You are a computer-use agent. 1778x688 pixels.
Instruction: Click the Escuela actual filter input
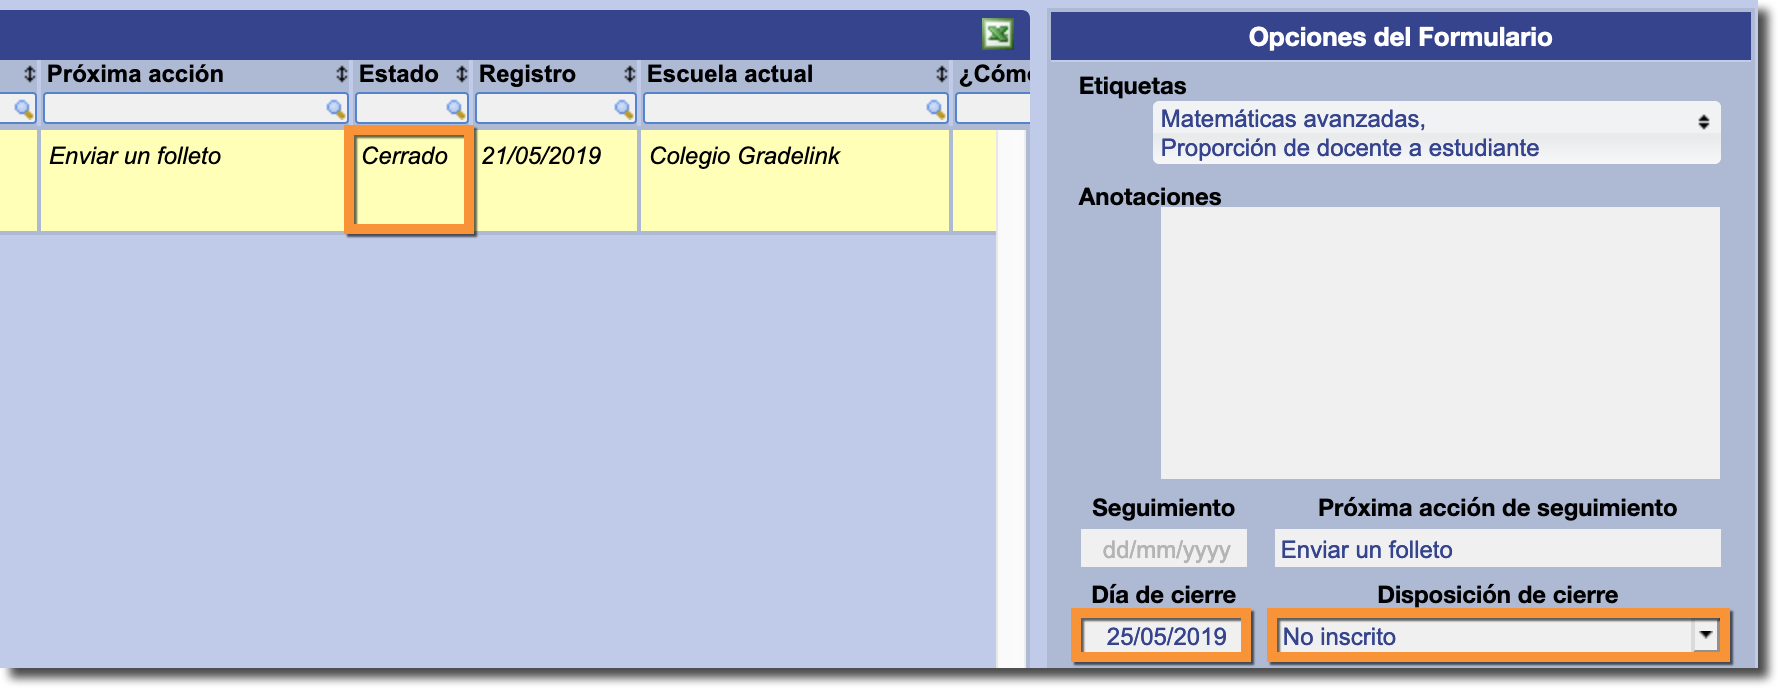[785, 108]
